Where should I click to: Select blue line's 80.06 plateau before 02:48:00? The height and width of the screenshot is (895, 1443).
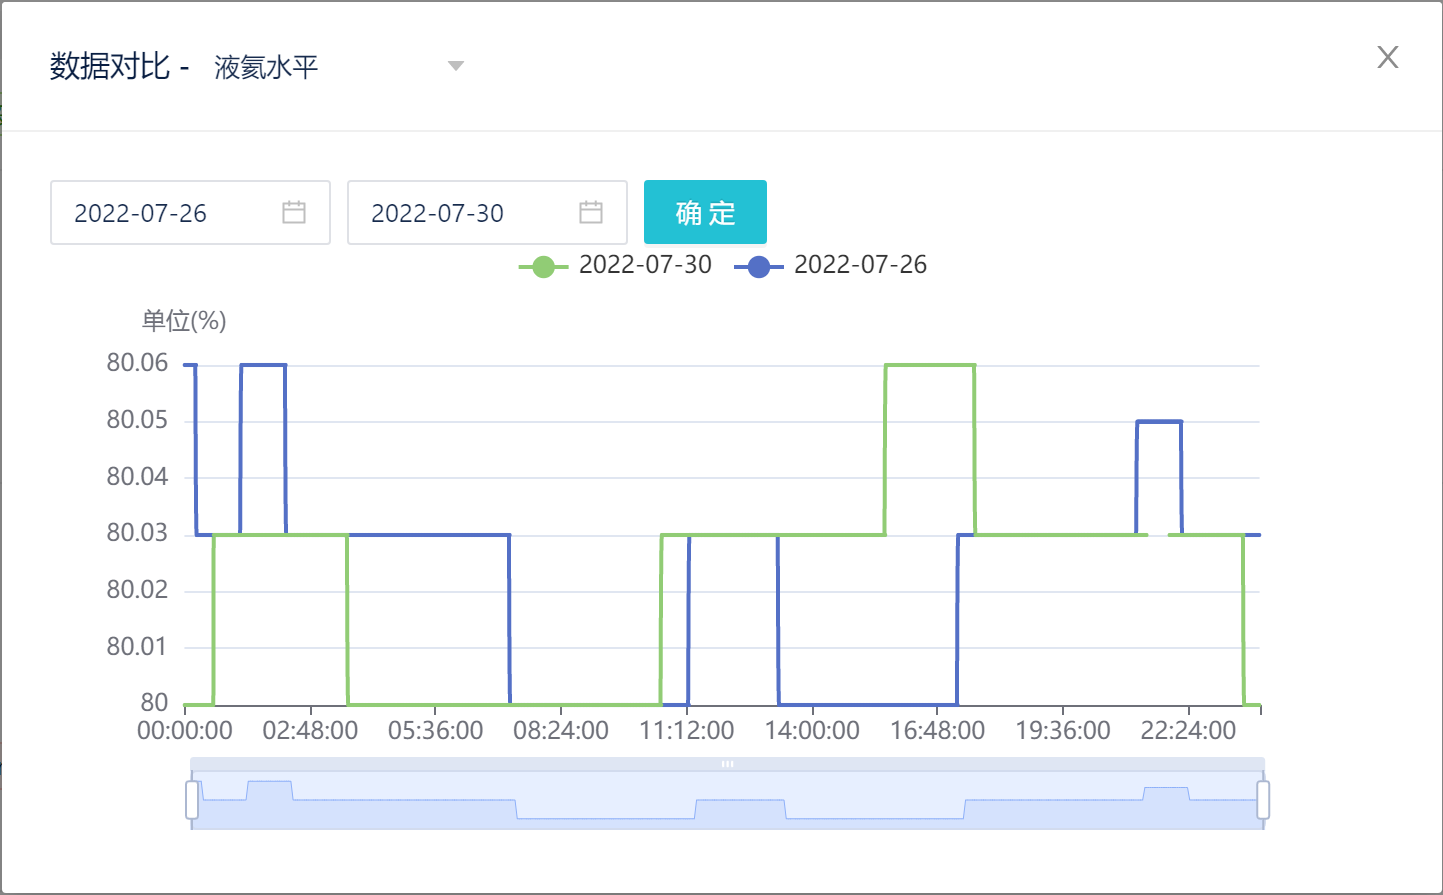click(263, 365)
